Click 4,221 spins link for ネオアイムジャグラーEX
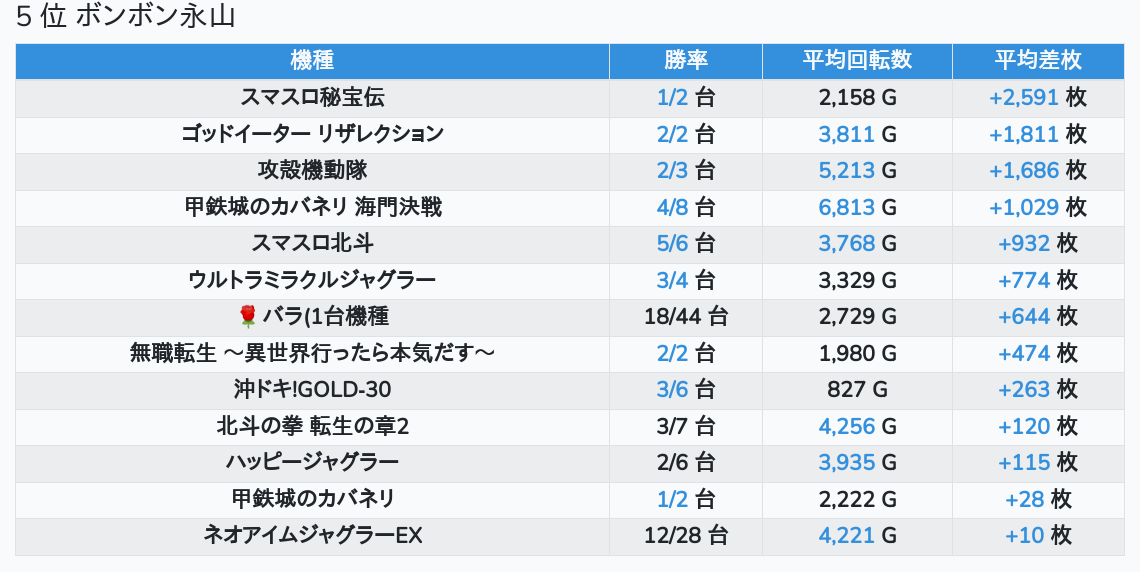 846,536
